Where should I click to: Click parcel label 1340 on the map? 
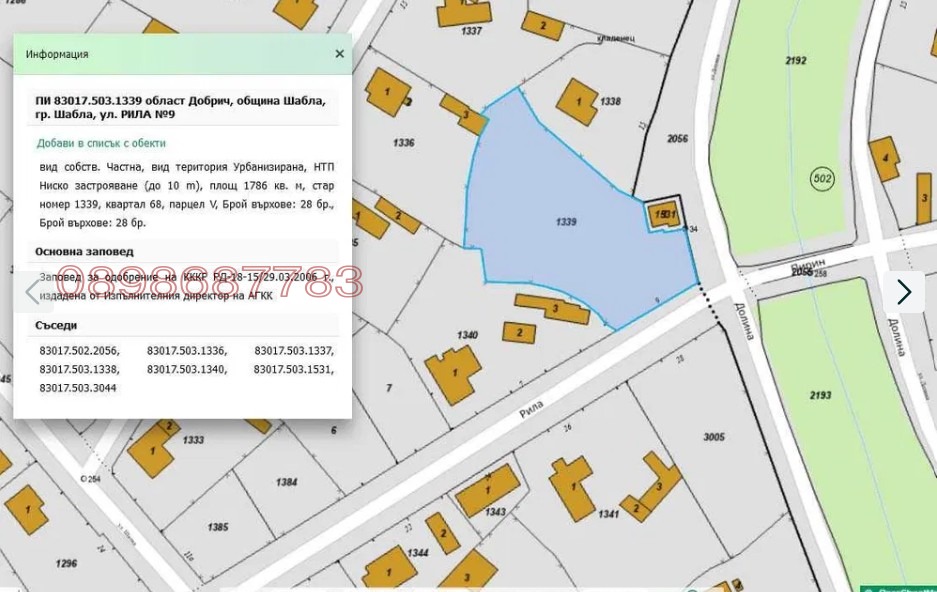(x=467, y=335)
